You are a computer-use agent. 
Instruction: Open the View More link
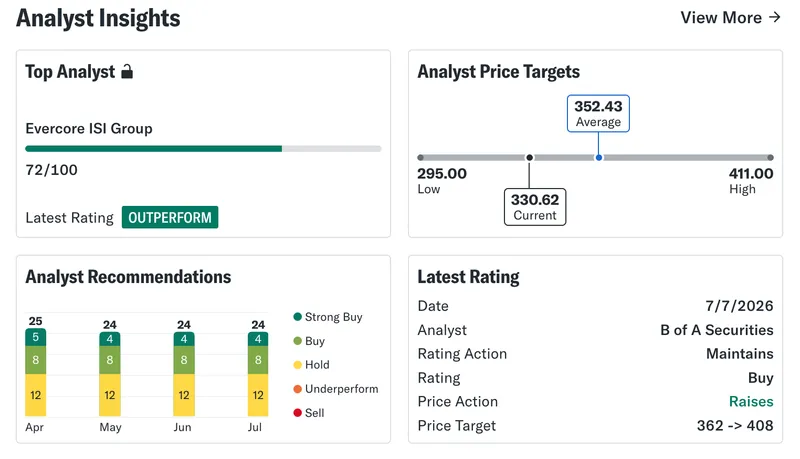pyautogui.click(x=731, y=17)
